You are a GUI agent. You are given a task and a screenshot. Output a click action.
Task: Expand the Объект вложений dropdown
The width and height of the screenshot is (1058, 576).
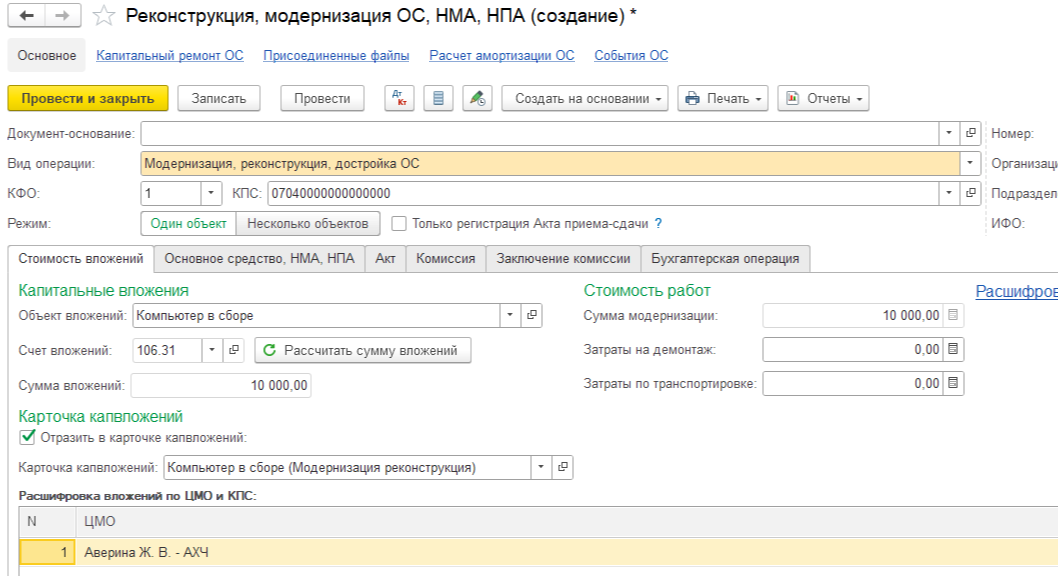[x=510, y=315]
